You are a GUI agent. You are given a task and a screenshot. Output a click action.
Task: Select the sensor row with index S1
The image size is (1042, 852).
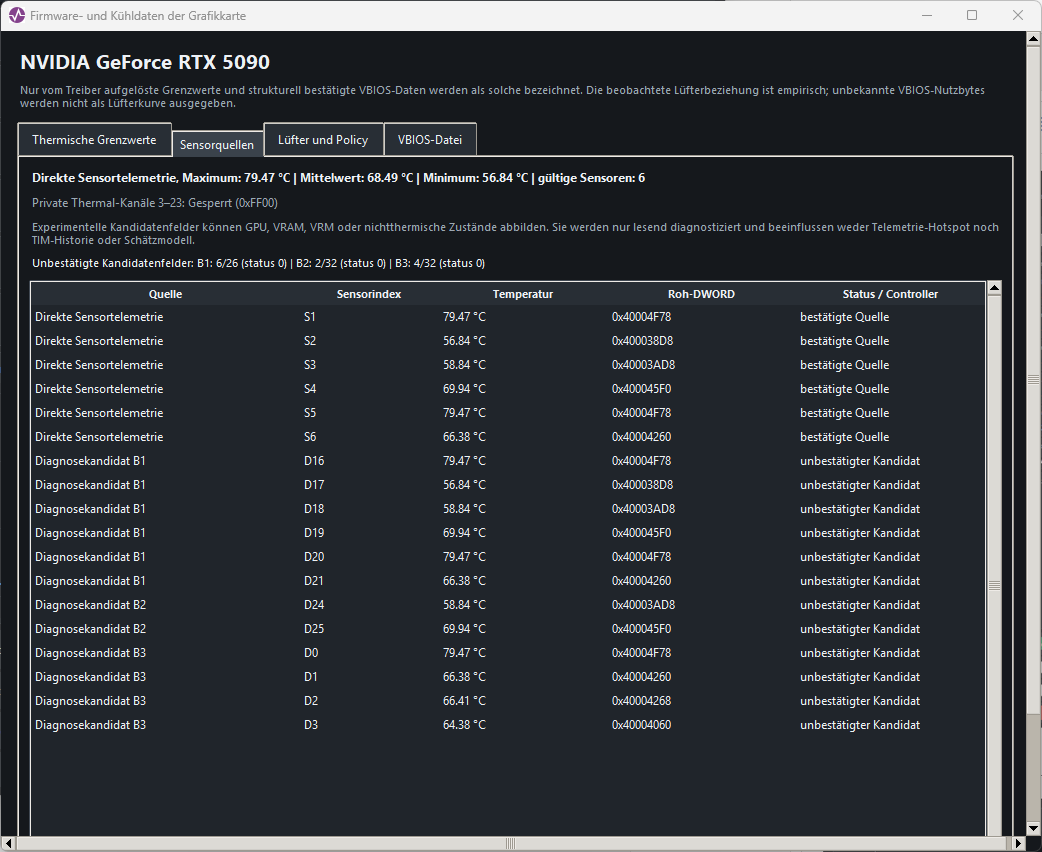pyautogui.click(x=508, y=317)
